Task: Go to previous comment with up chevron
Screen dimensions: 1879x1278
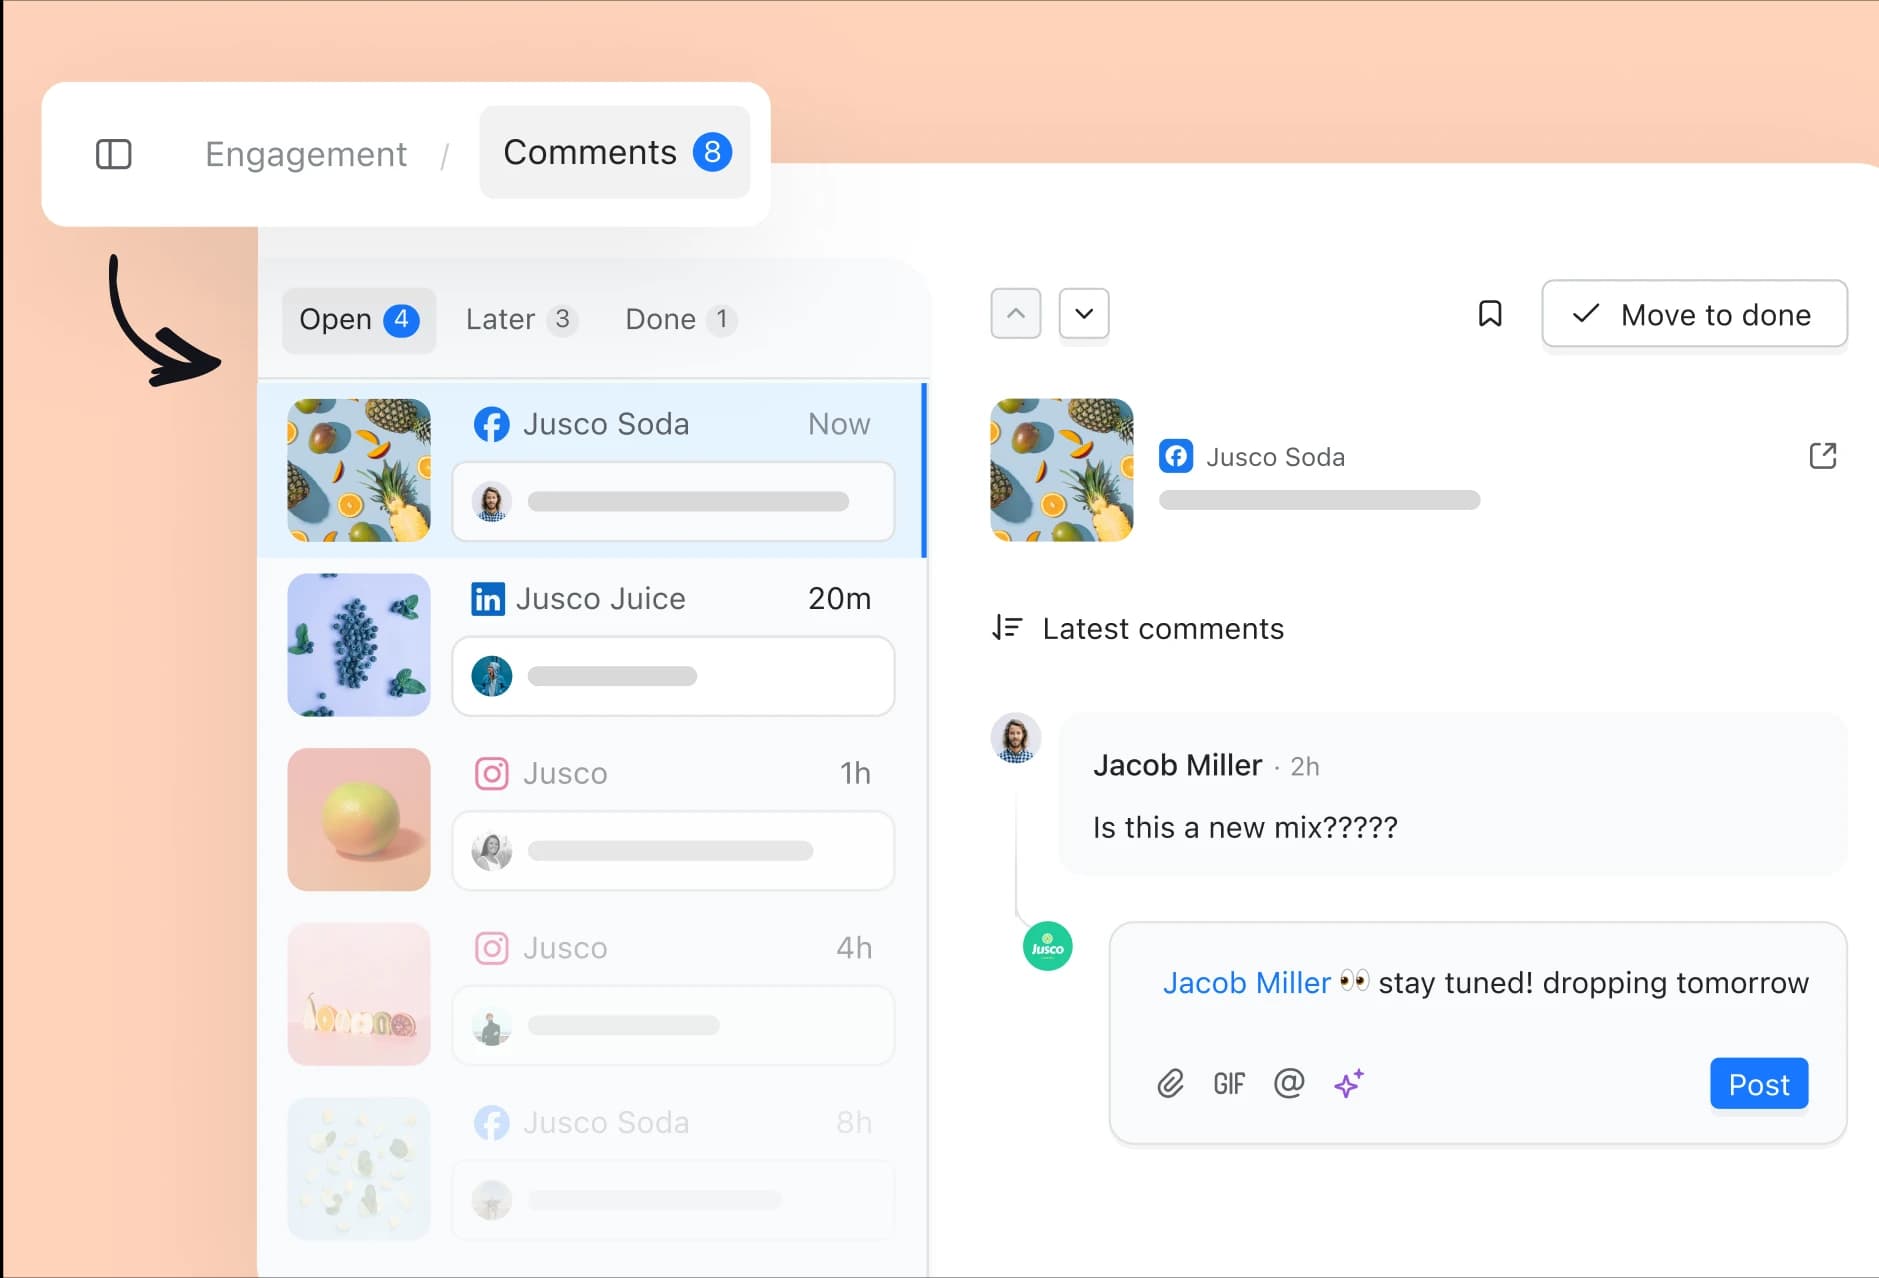Action: (x=1015, y=314)
